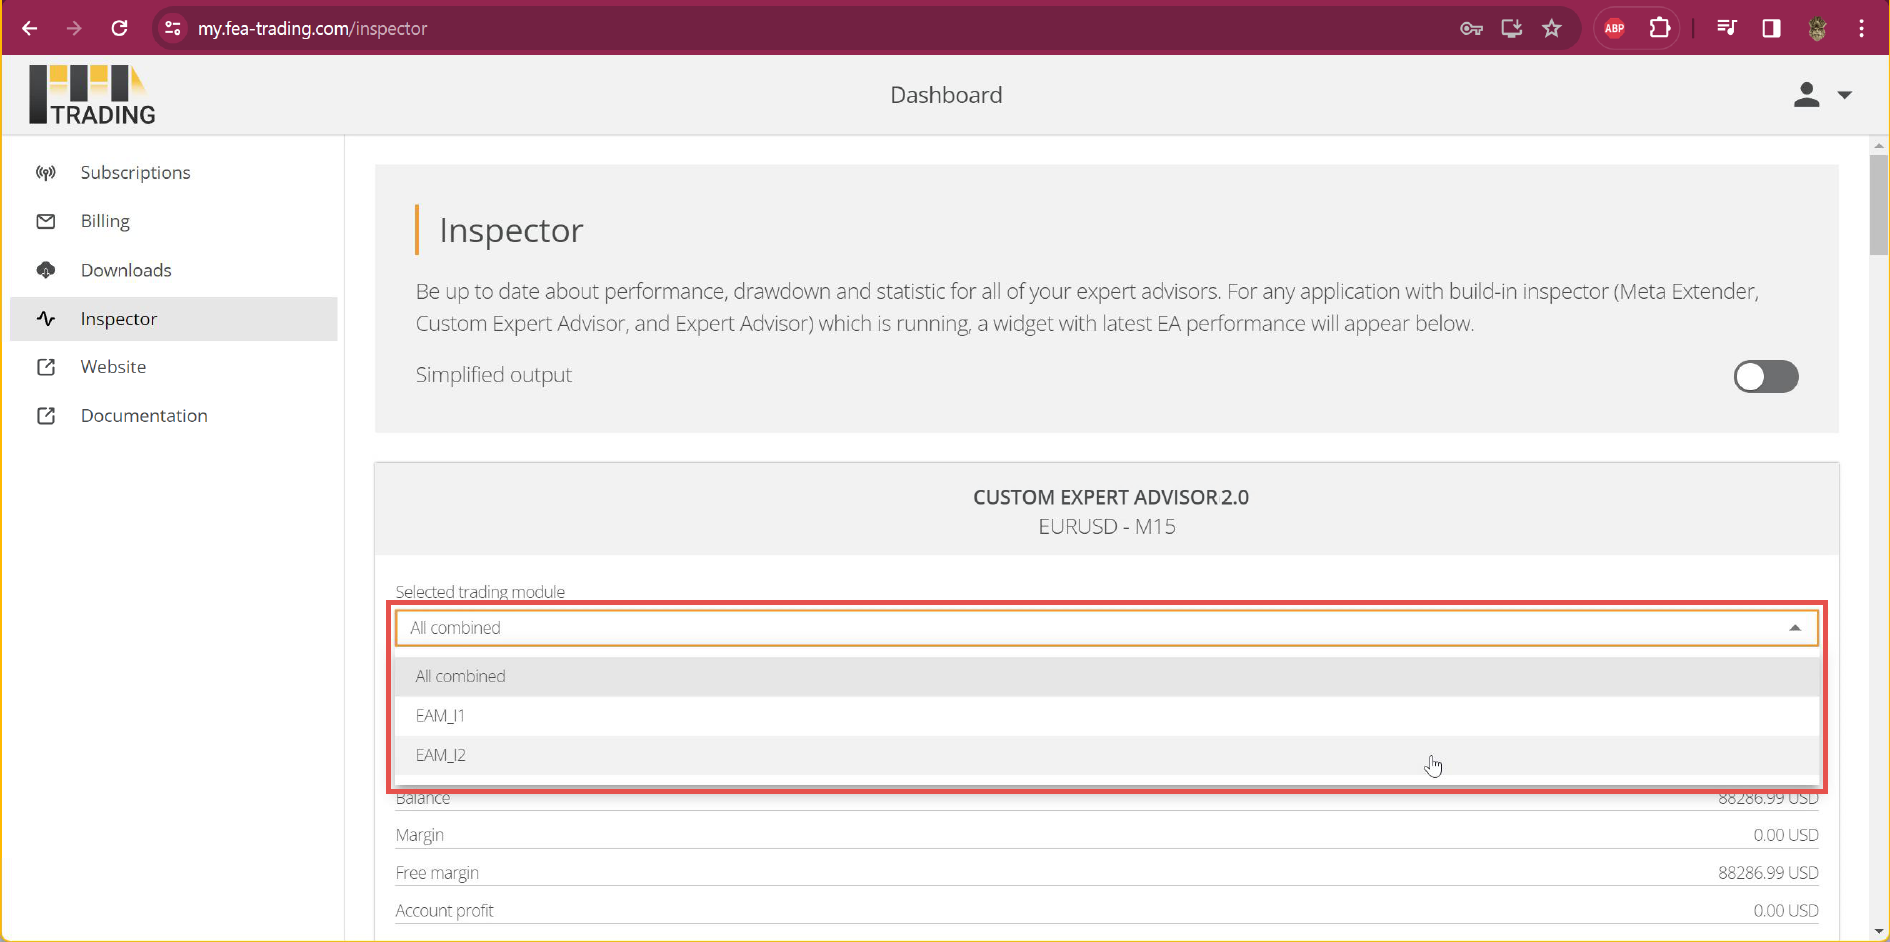
Task: Open the media control icon in toolbar
Action: pyautogui.click(x=1727, y=28)
